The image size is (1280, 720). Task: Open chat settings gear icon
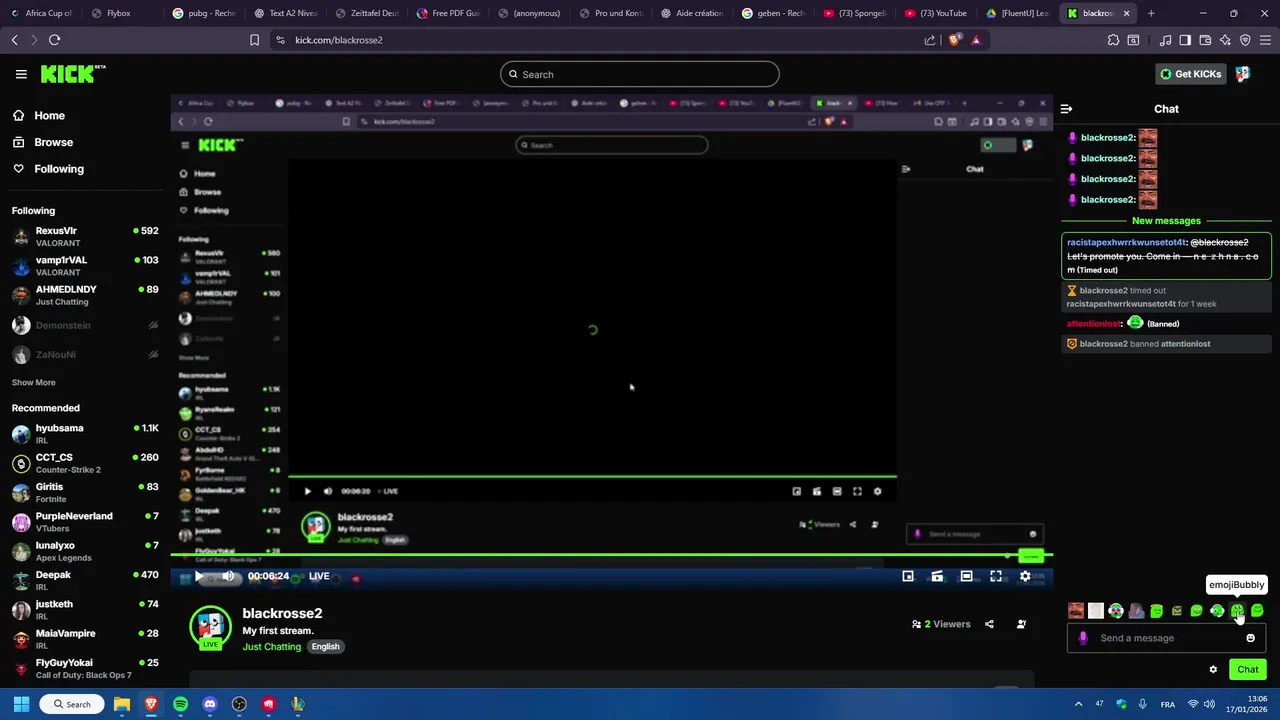point(1213,669)
